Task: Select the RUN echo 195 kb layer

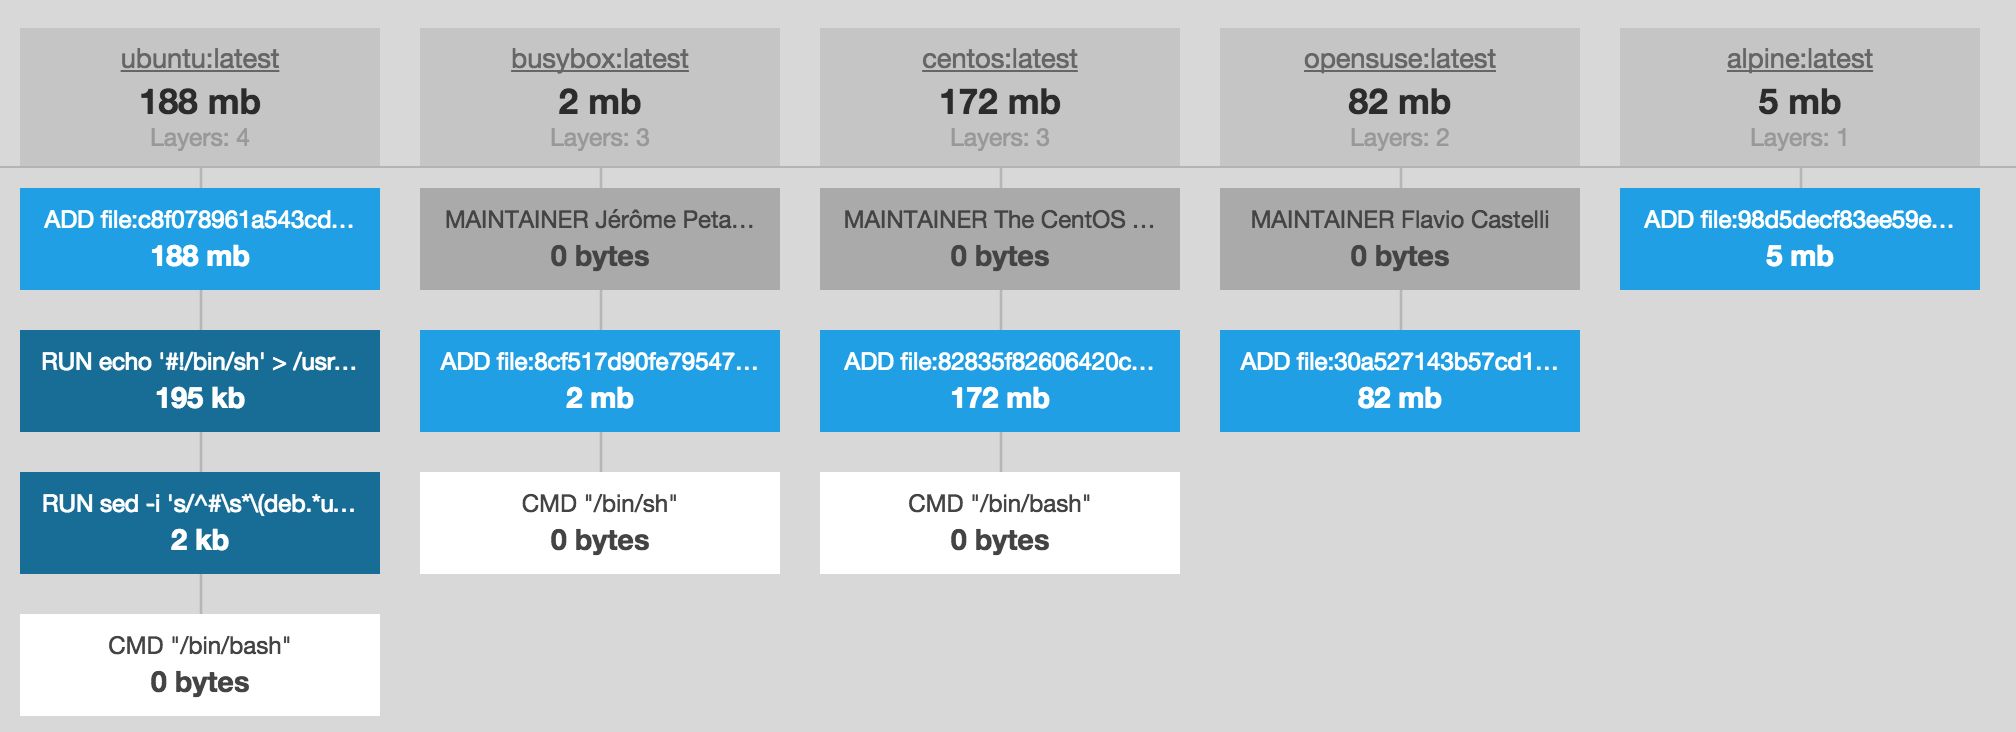Action: click(x=200, y=381)
